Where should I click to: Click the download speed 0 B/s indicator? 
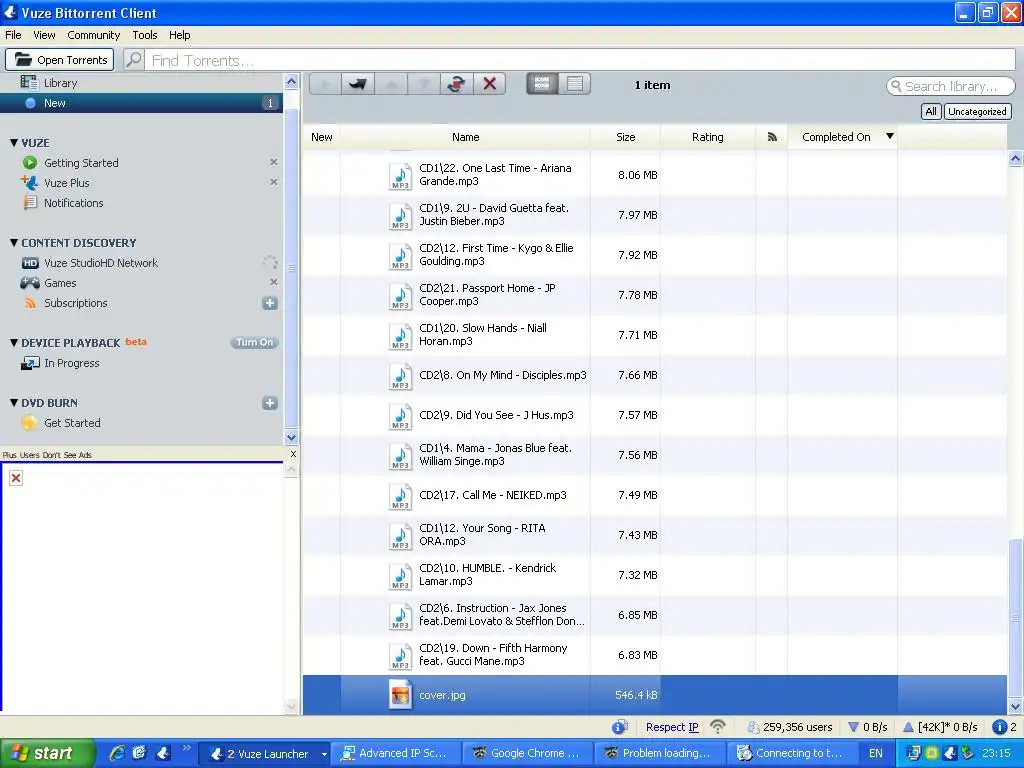[867, 727]
